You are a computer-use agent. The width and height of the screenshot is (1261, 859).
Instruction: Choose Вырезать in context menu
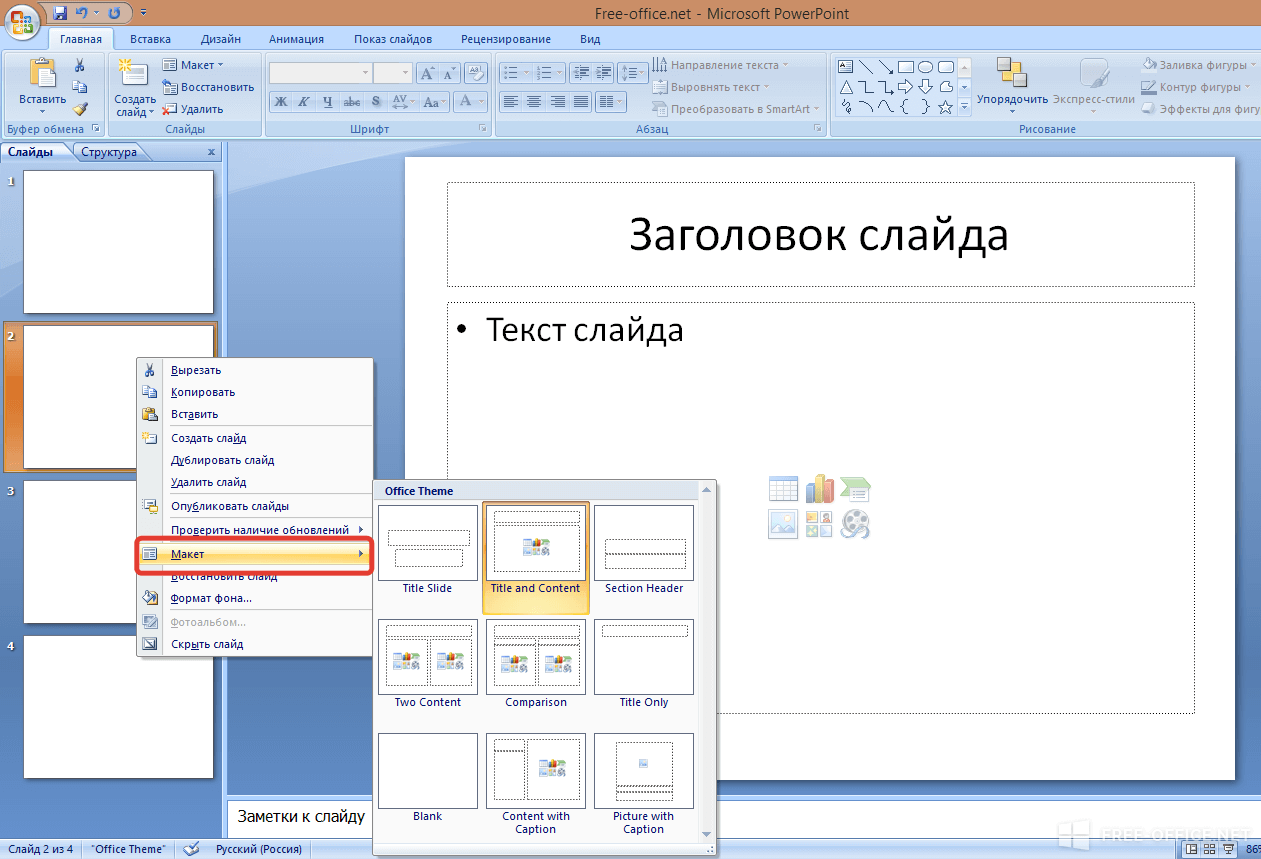pyautogui.click(x=254, y=370)
